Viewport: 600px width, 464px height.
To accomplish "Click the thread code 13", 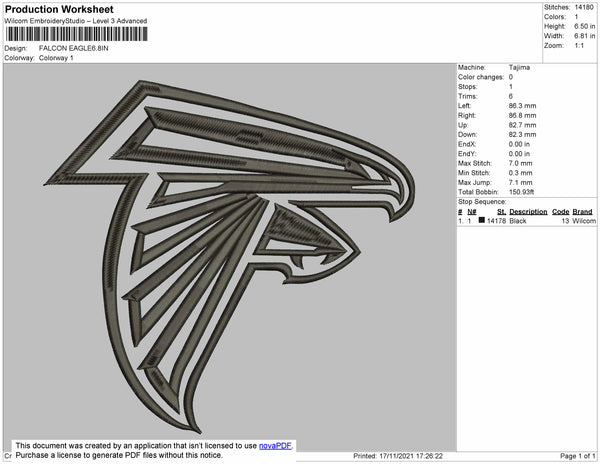I will 566,221.
